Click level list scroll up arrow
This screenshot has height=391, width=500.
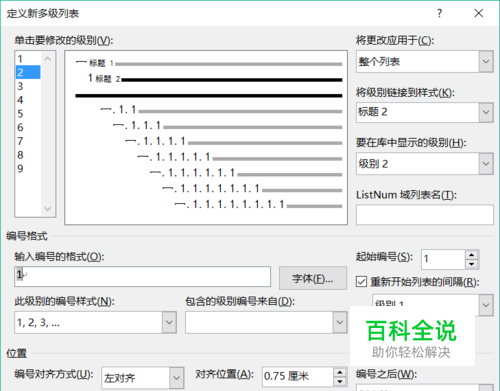tap(48, 59)
